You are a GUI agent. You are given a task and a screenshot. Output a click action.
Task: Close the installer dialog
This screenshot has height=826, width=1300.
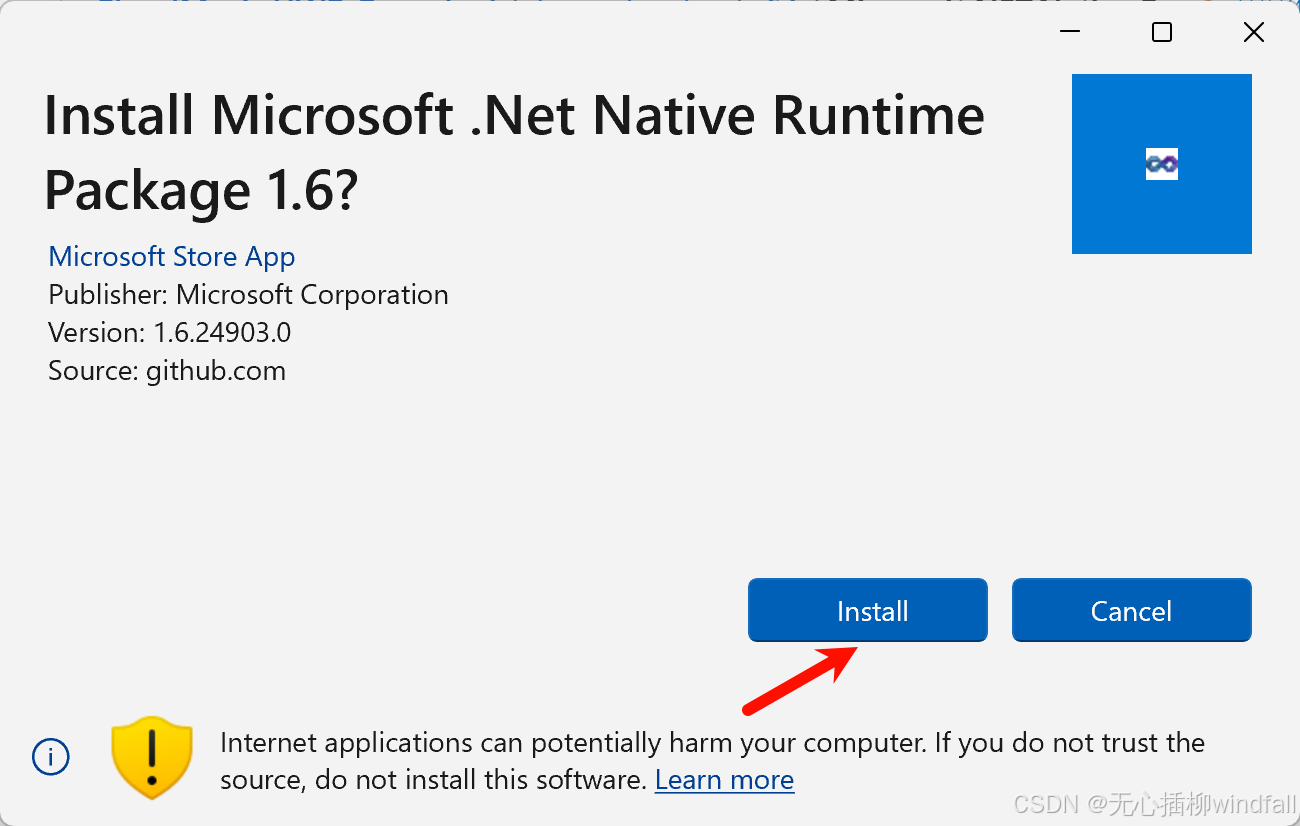tap(1253, 33)
